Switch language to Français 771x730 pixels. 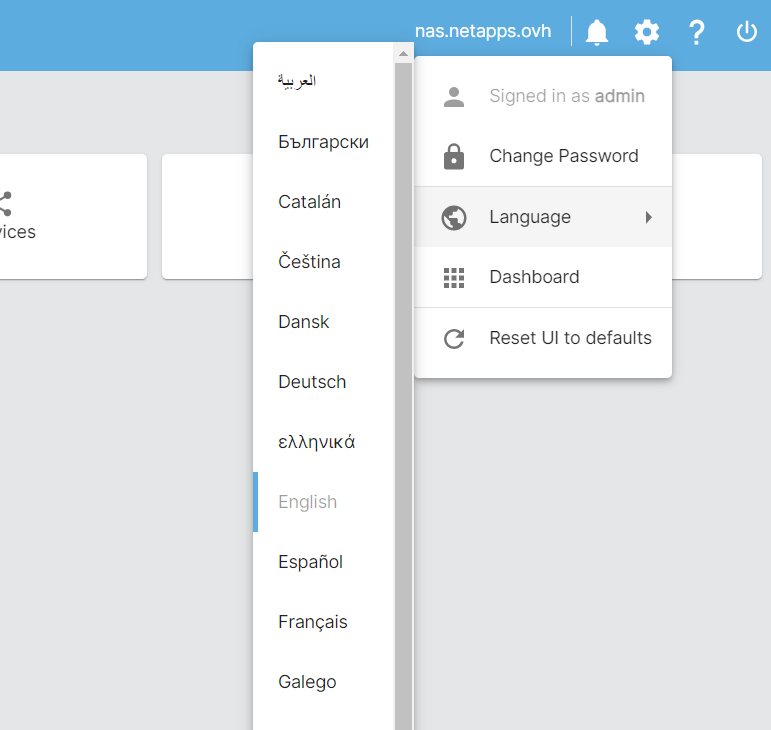(x=313, y=622)
